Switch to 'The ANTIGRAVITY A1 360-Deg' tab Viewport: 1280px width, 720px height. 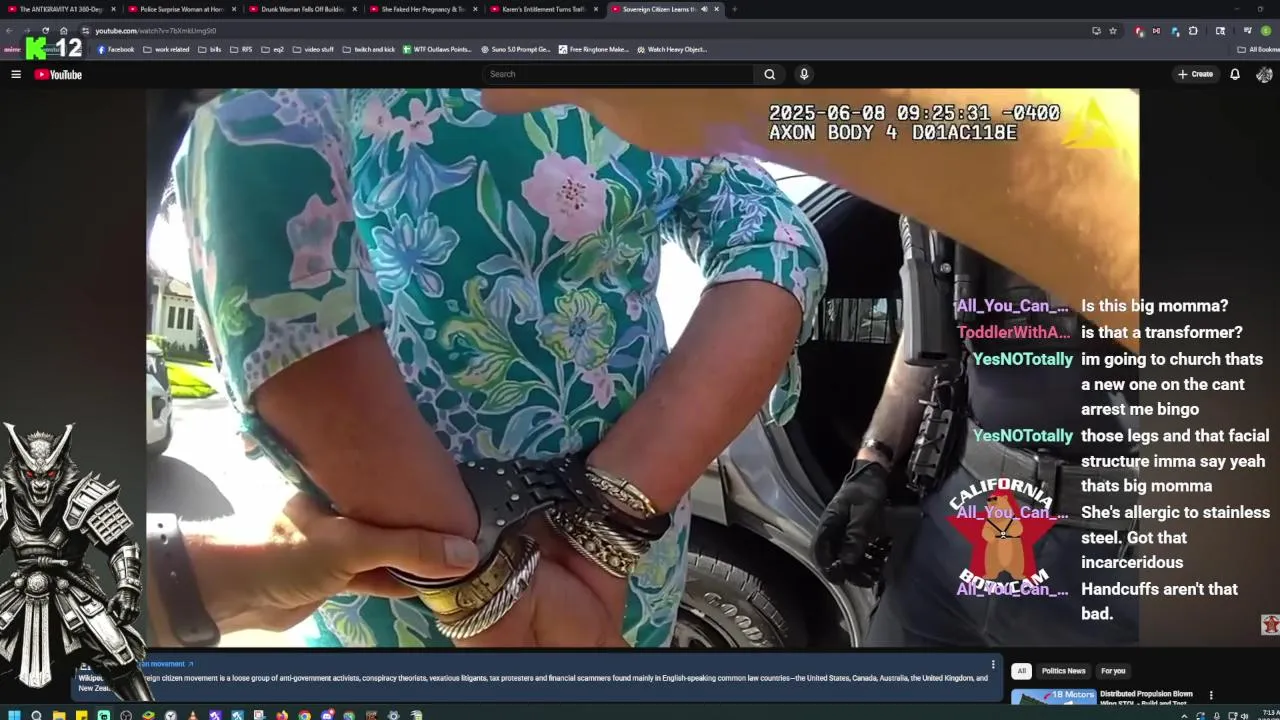60,9
